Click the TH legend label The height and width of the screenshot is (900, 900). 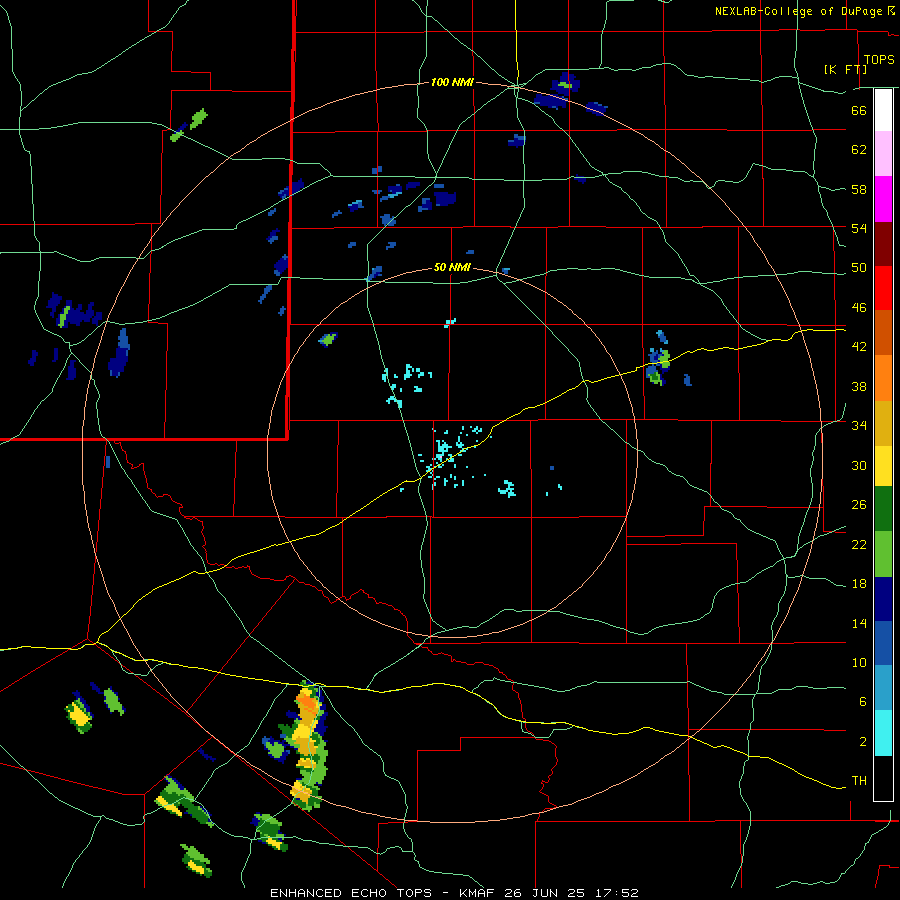click(x=859, y=781)
